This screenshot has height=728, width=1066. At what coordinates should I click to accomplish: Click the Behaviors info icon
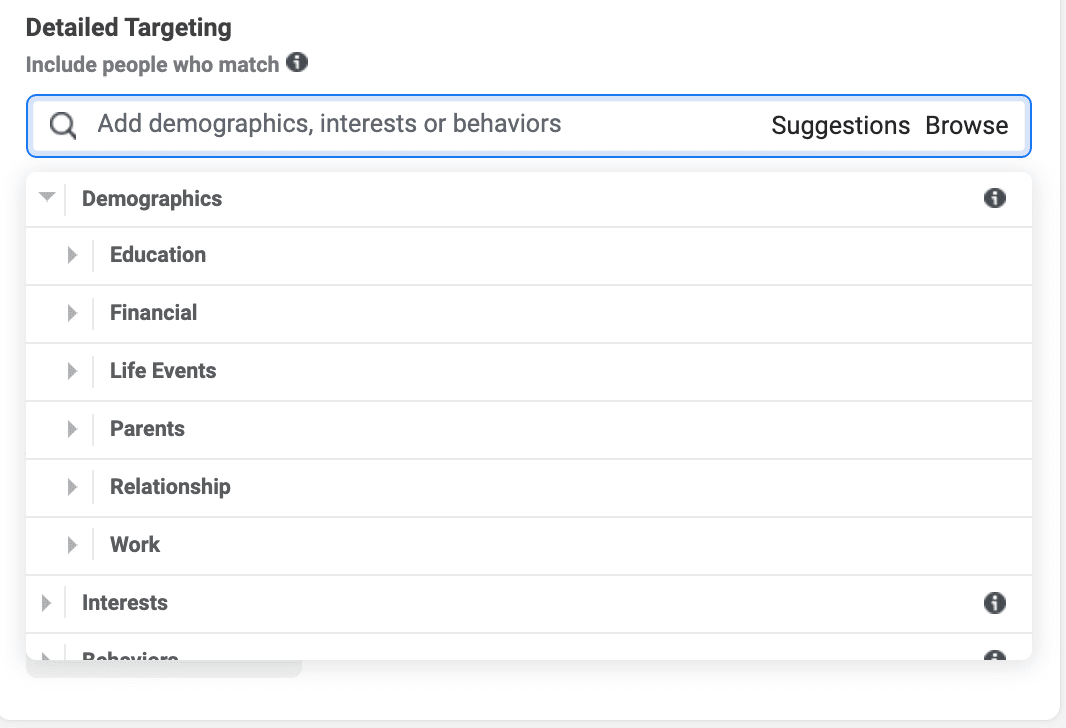994,656
